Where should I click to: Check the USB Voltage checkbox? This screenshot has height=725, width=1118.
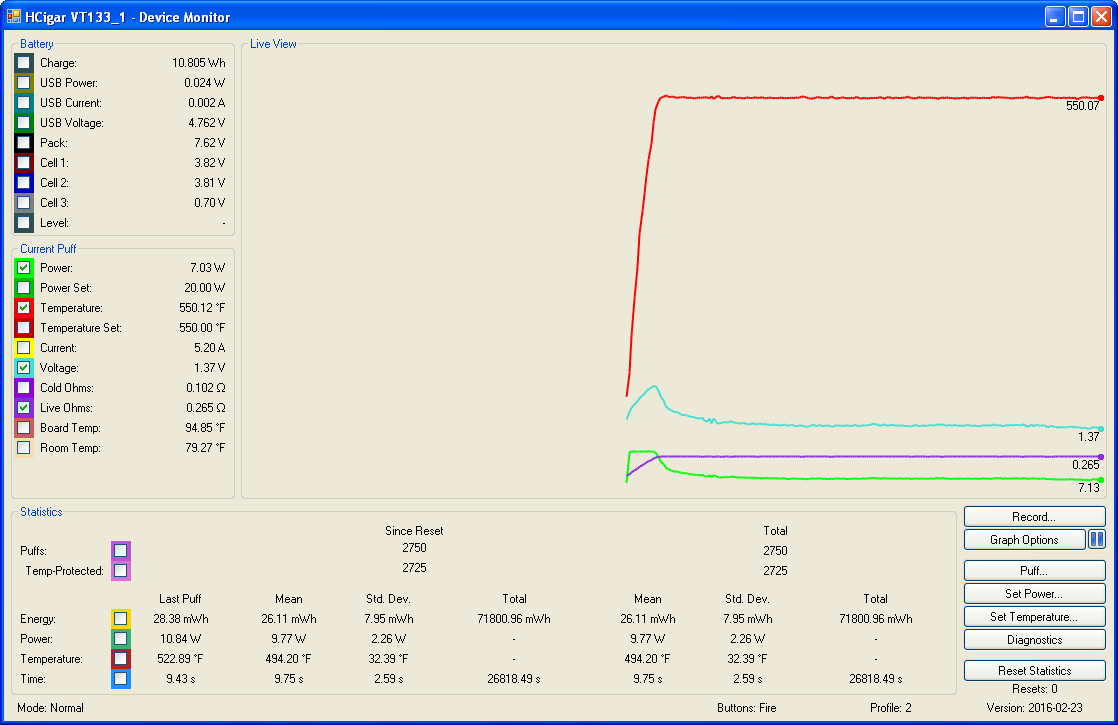click(x=24, y=123)
